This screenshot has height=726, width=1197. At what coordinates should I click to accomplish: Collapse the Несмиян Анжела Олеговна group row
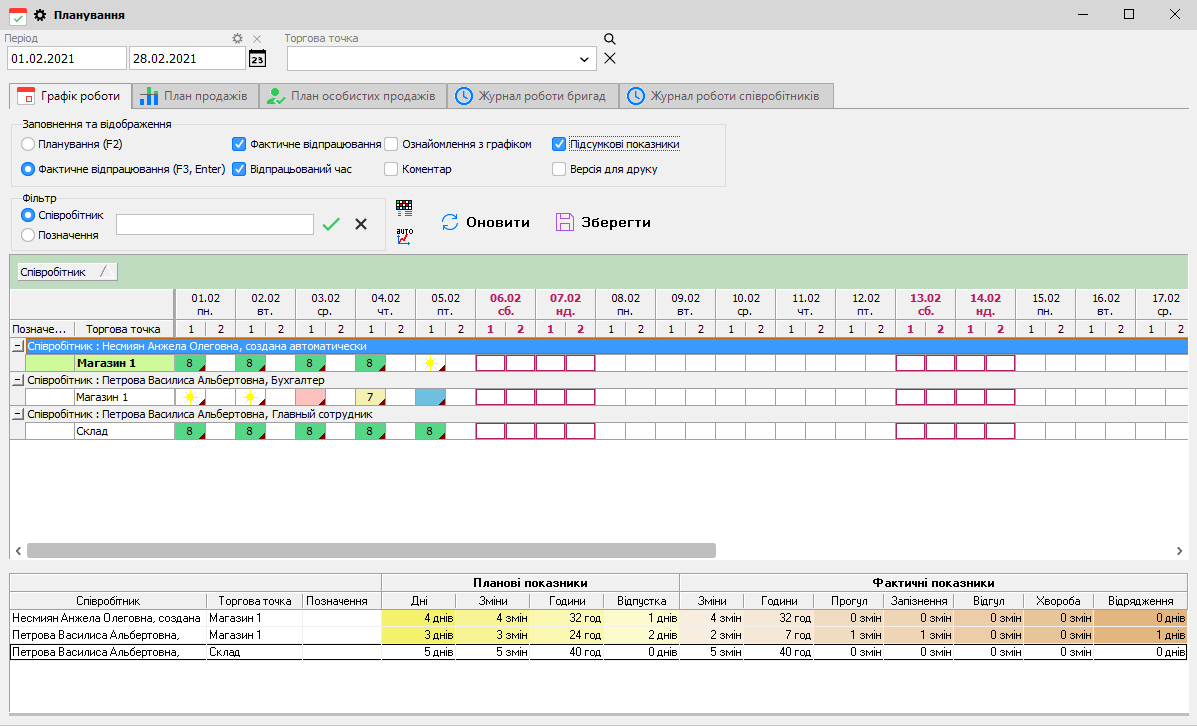[17, 346]
